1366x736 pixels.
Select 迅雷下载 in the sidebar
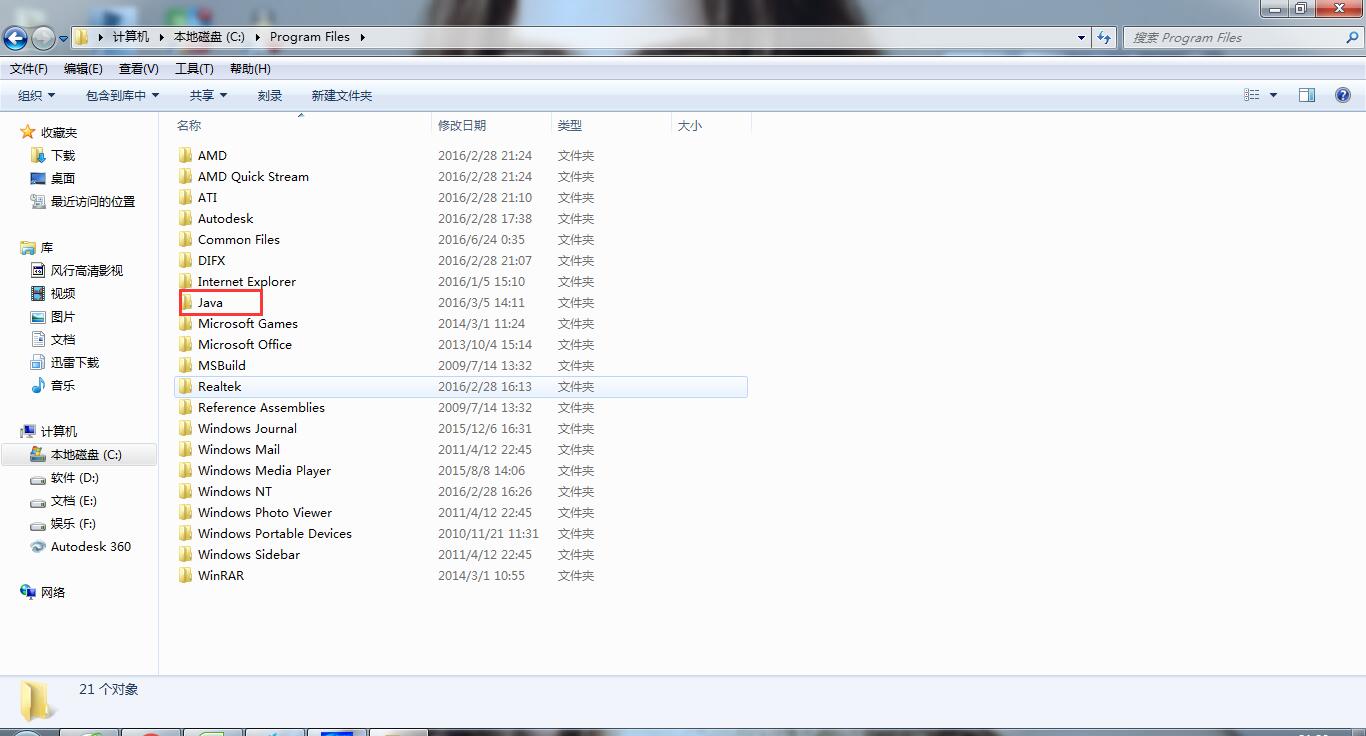[75, 362]
